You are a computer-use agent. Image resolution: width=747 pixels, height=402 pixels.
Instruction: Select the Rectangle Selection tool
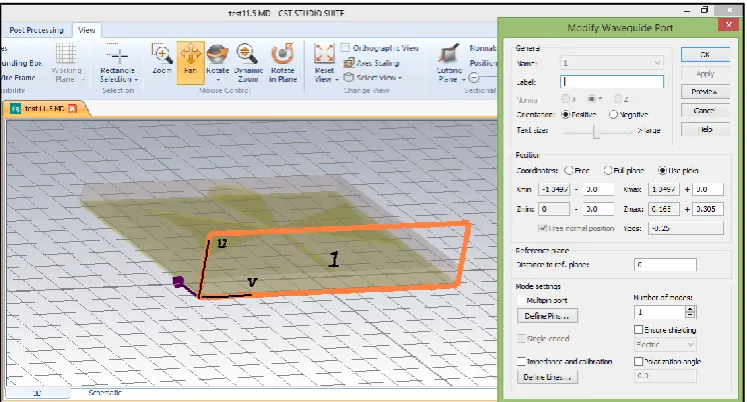coord(117,62)
